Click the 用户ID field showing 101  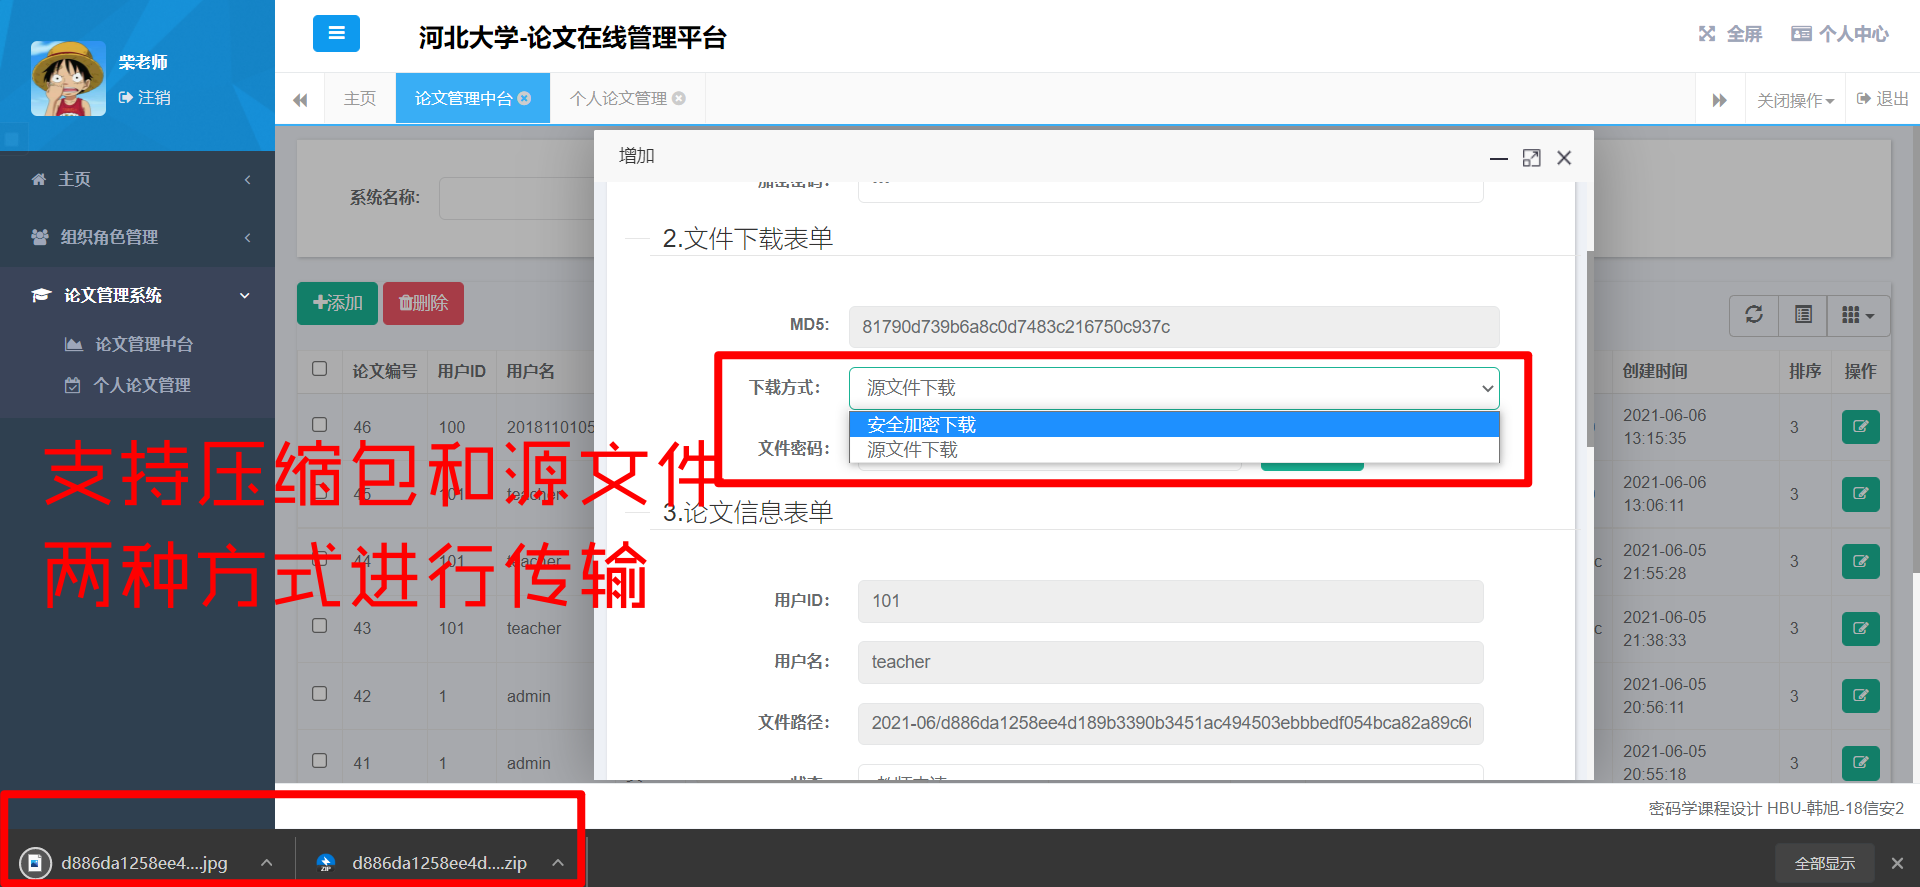click(1170, 601)
